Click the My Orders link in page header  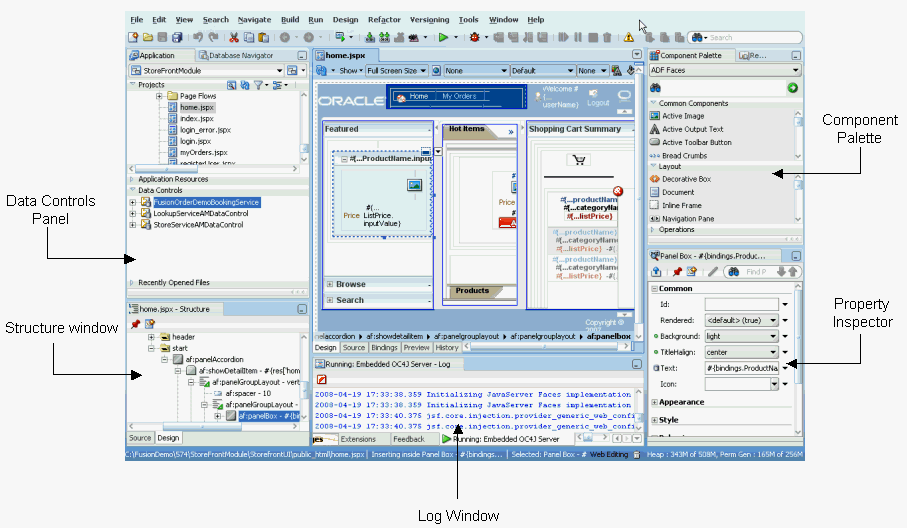[x=459, y=97]
